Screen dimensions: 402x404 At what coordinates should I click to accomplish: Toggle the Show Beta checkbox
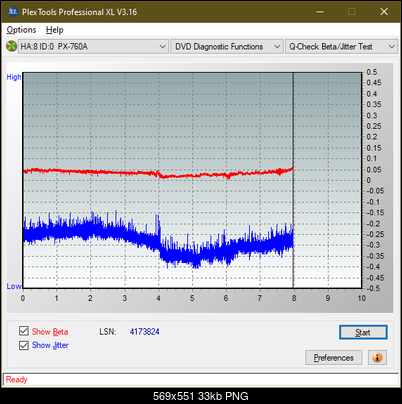24,331
